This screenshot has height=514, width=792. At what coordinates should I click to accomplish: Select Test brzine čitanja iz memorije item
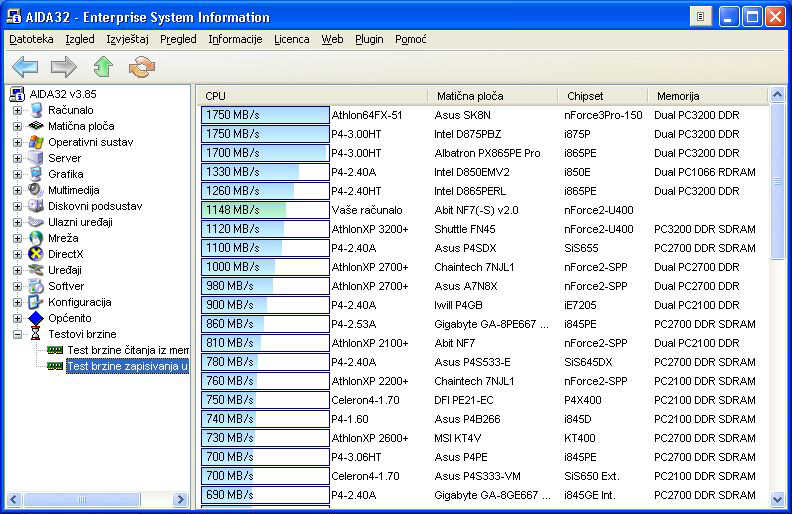127,350
